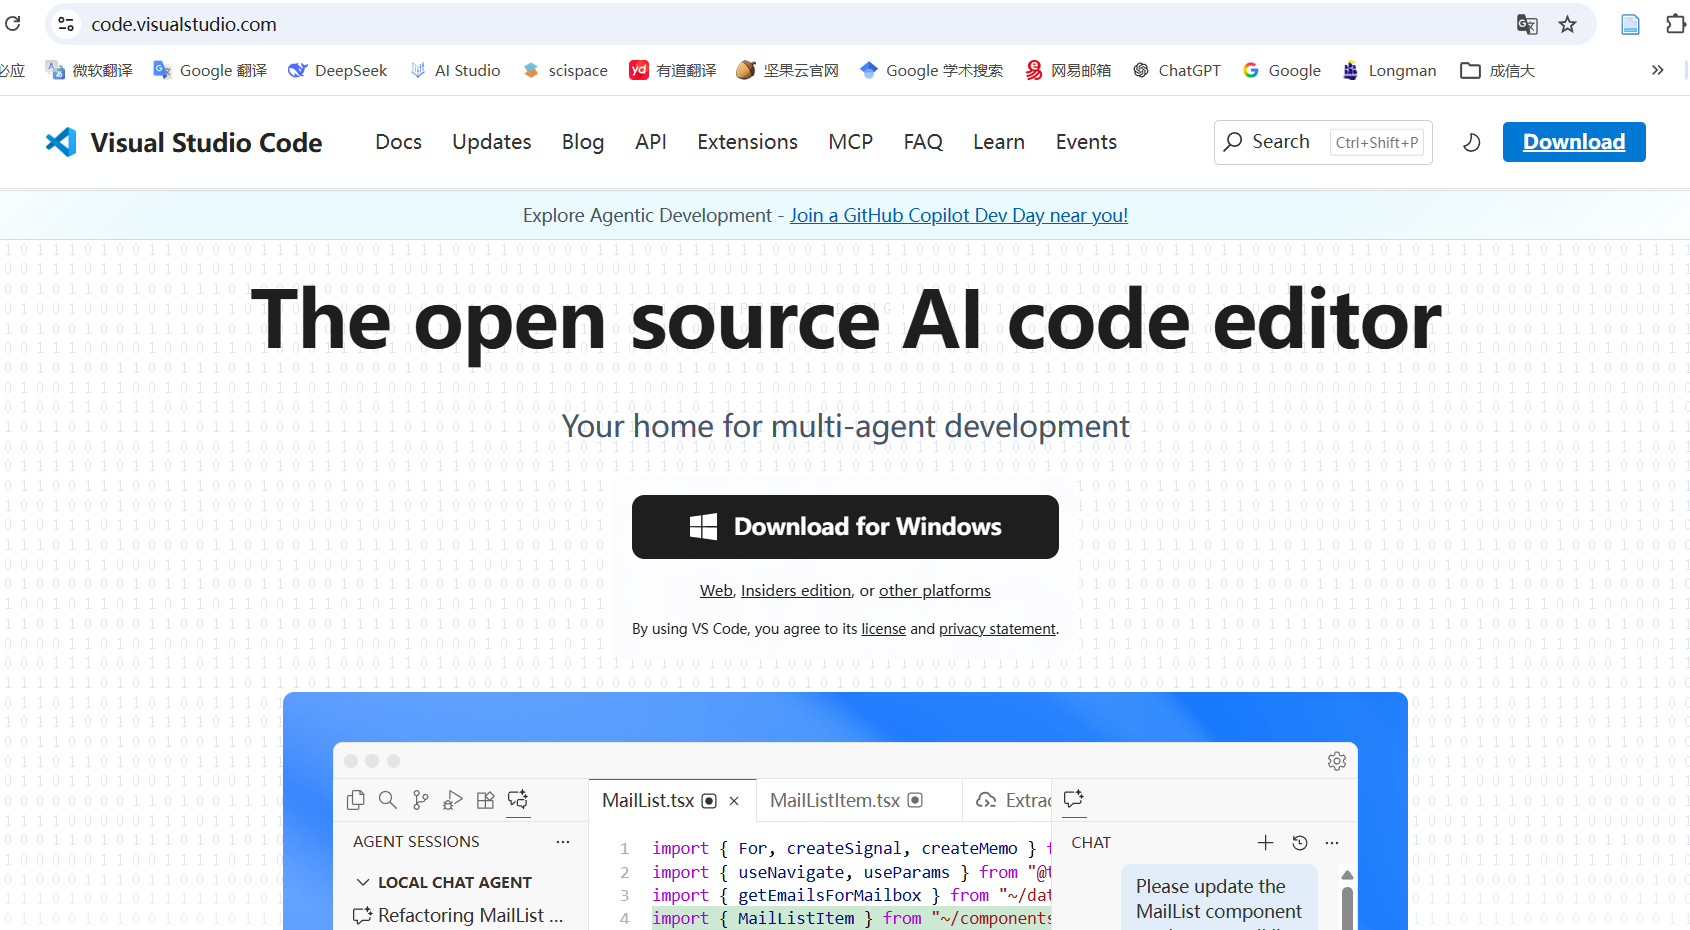
Task: Open the Explorer files icon in editor preview
Action: point(355,800)
